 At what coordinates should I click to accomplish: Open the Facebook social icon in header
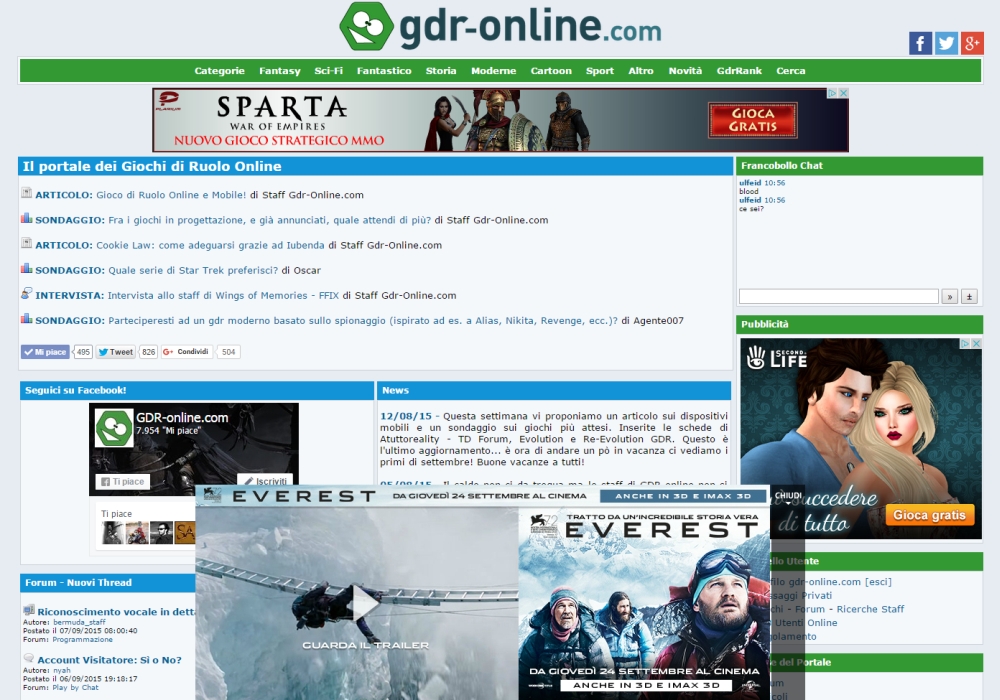920,43
